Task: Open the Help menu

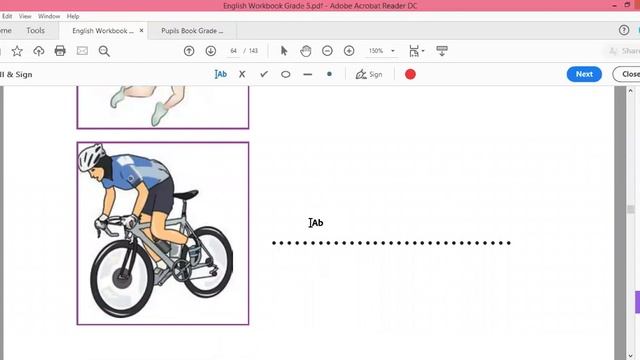Action: (x=73, y=16)
